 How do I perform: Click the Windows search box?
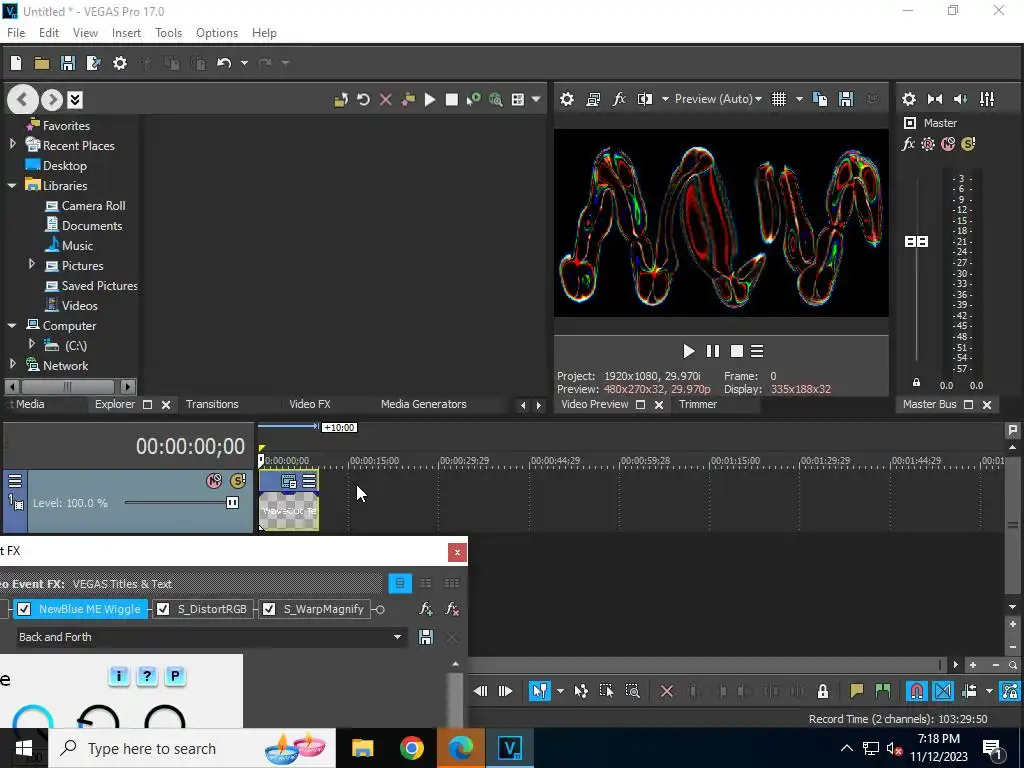point(192,748)
